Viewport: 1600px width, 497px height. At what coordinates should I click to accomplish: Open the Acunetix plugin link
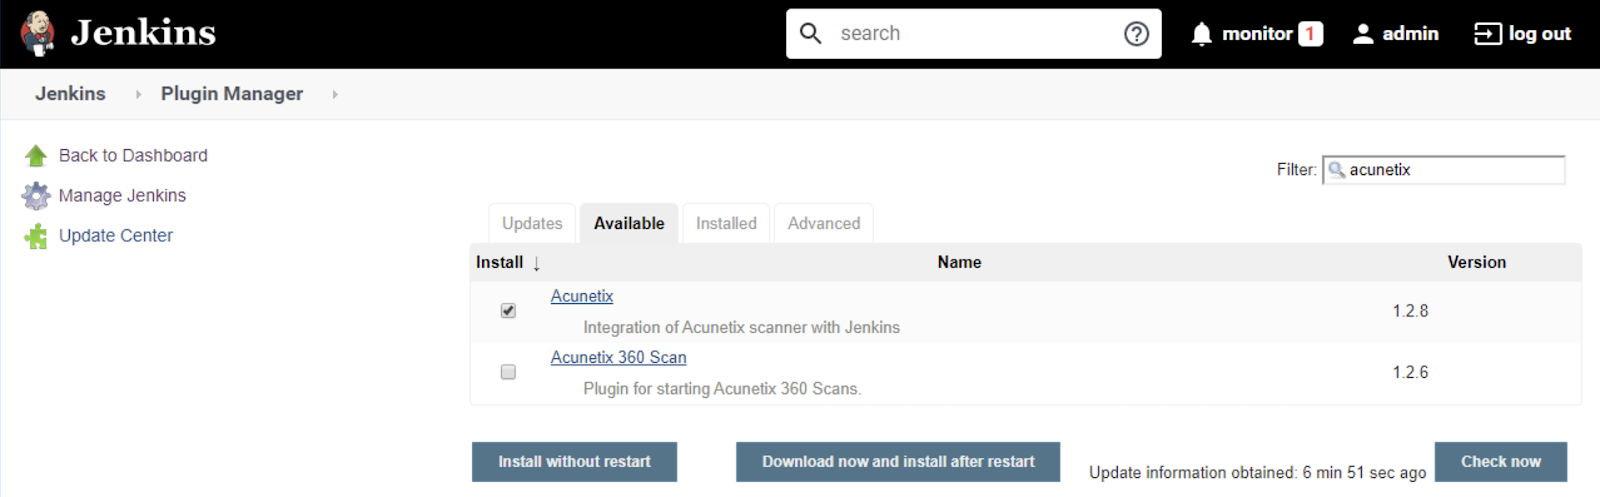pyautogui.click(x=582, y=296)
